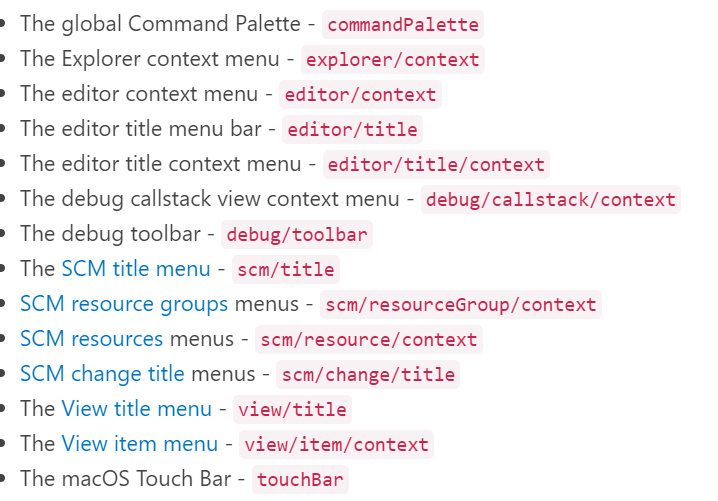This screenshot has width=718, height=501.
Task: Click the editor/title/context code snippet
Action: point(436,165)
